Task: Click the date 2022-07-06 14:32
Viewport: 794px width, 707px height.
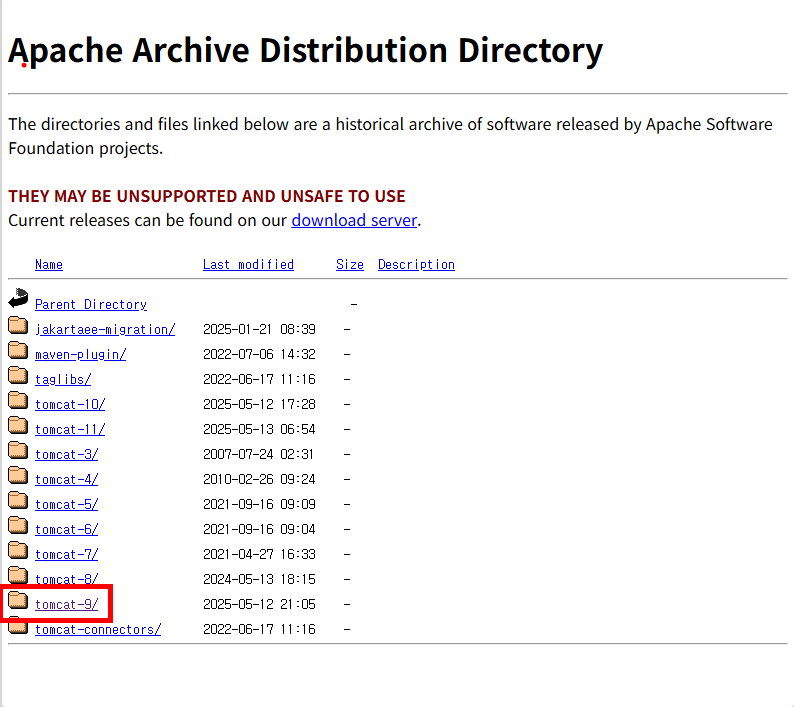Action: pyautogui.click(x=259, y=355)
